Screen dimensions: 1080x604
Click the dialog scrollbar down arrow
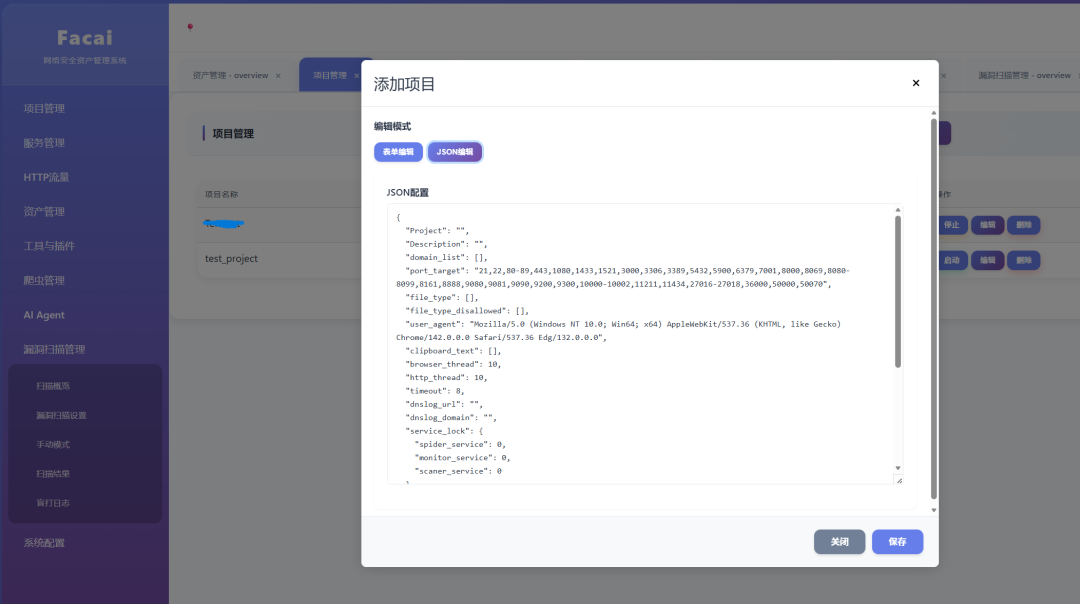pyautogui.click(x=933, y=510)
